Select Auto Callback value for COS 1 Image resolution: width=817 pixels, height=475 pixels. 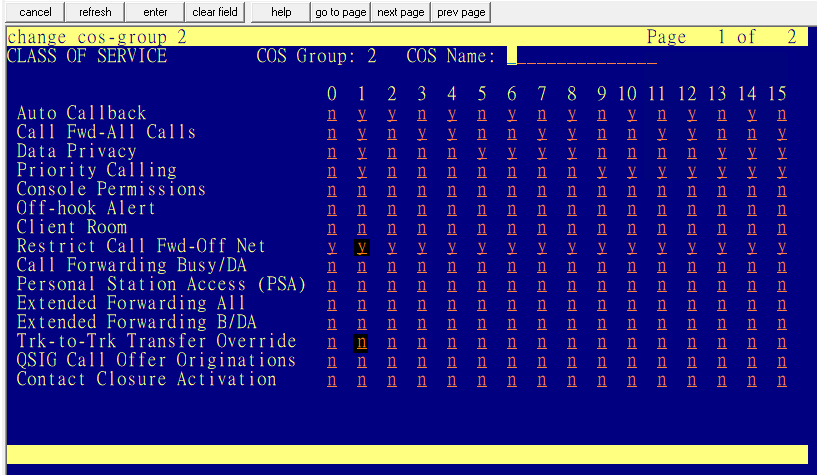coord(362,114)
